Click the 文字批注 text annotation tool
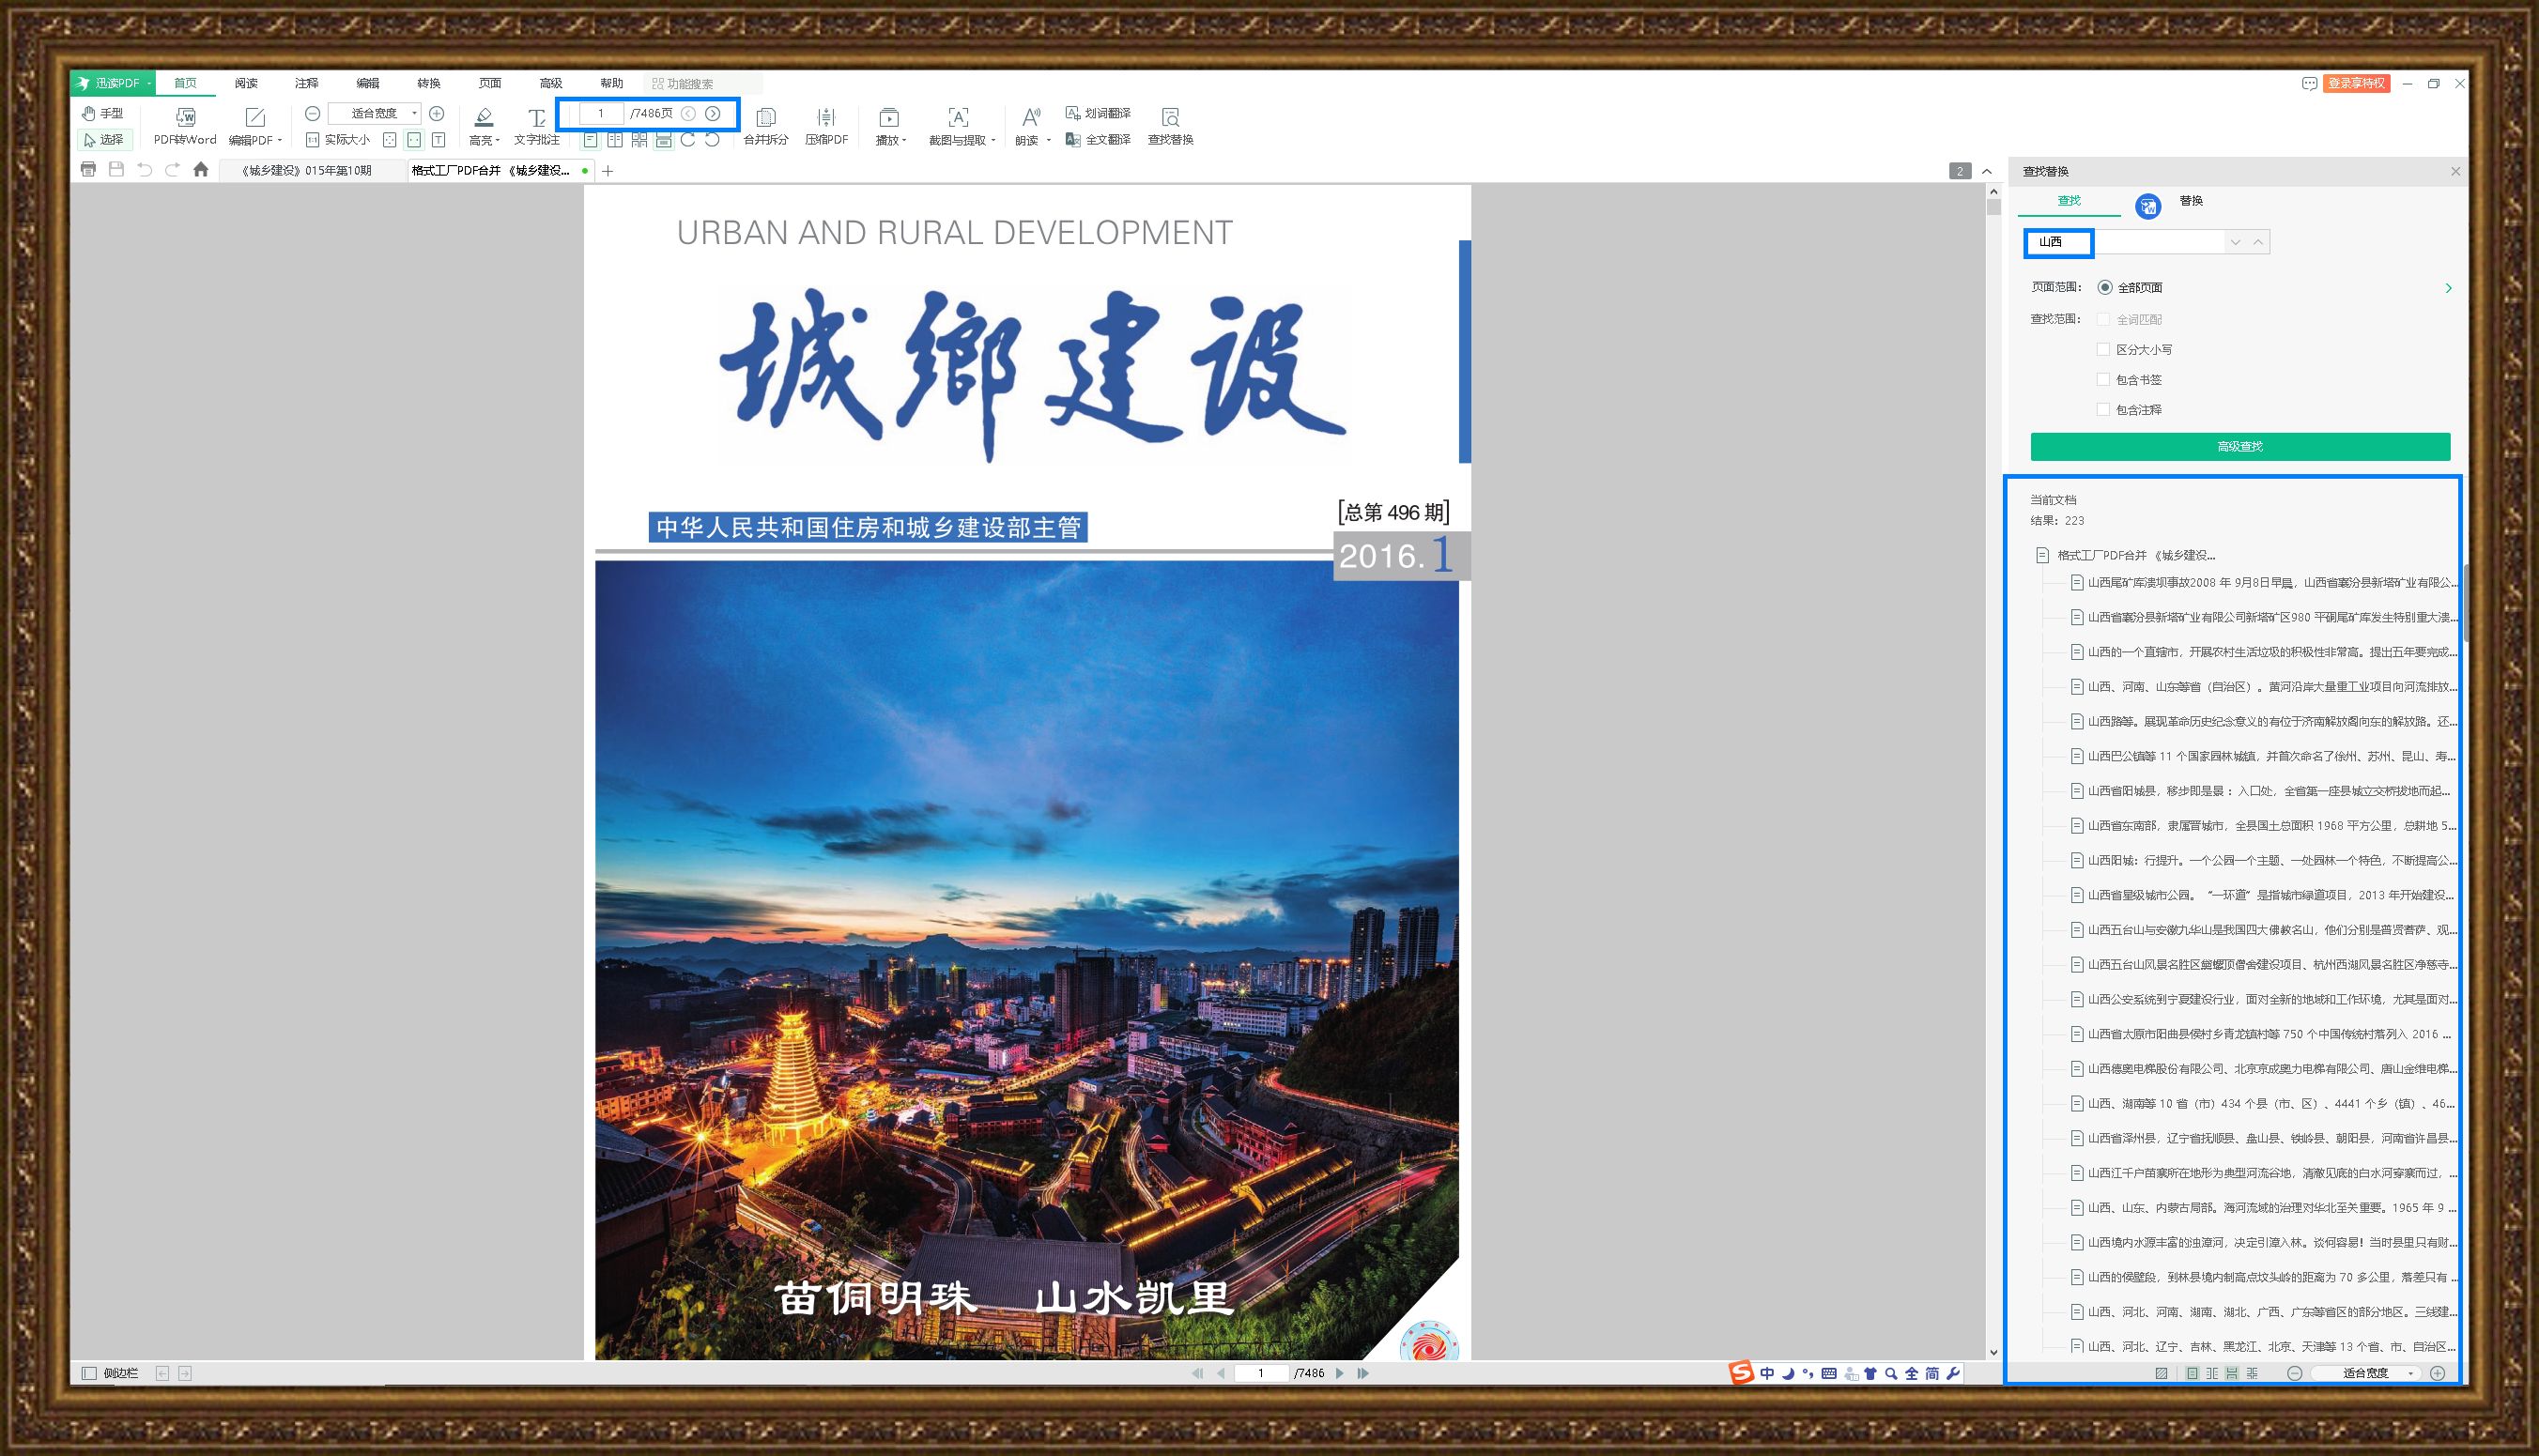The image size is (2539, 1456). click(x=536, y=117)
